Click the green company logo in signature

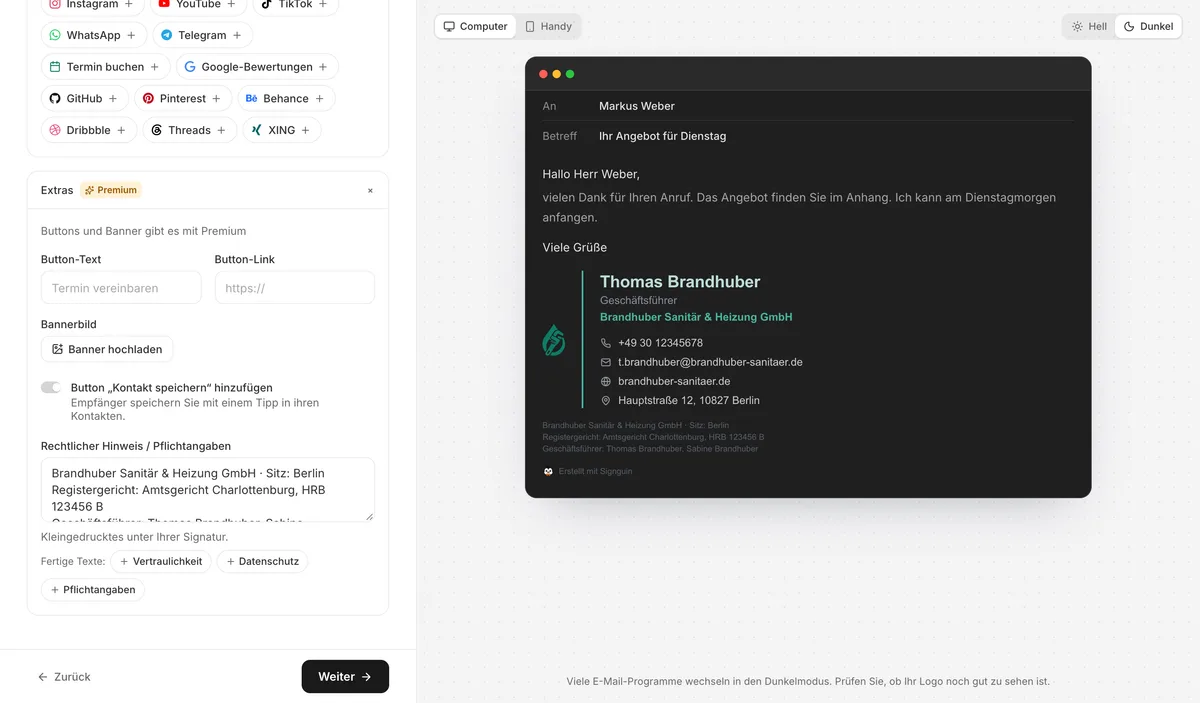[554, 340]
